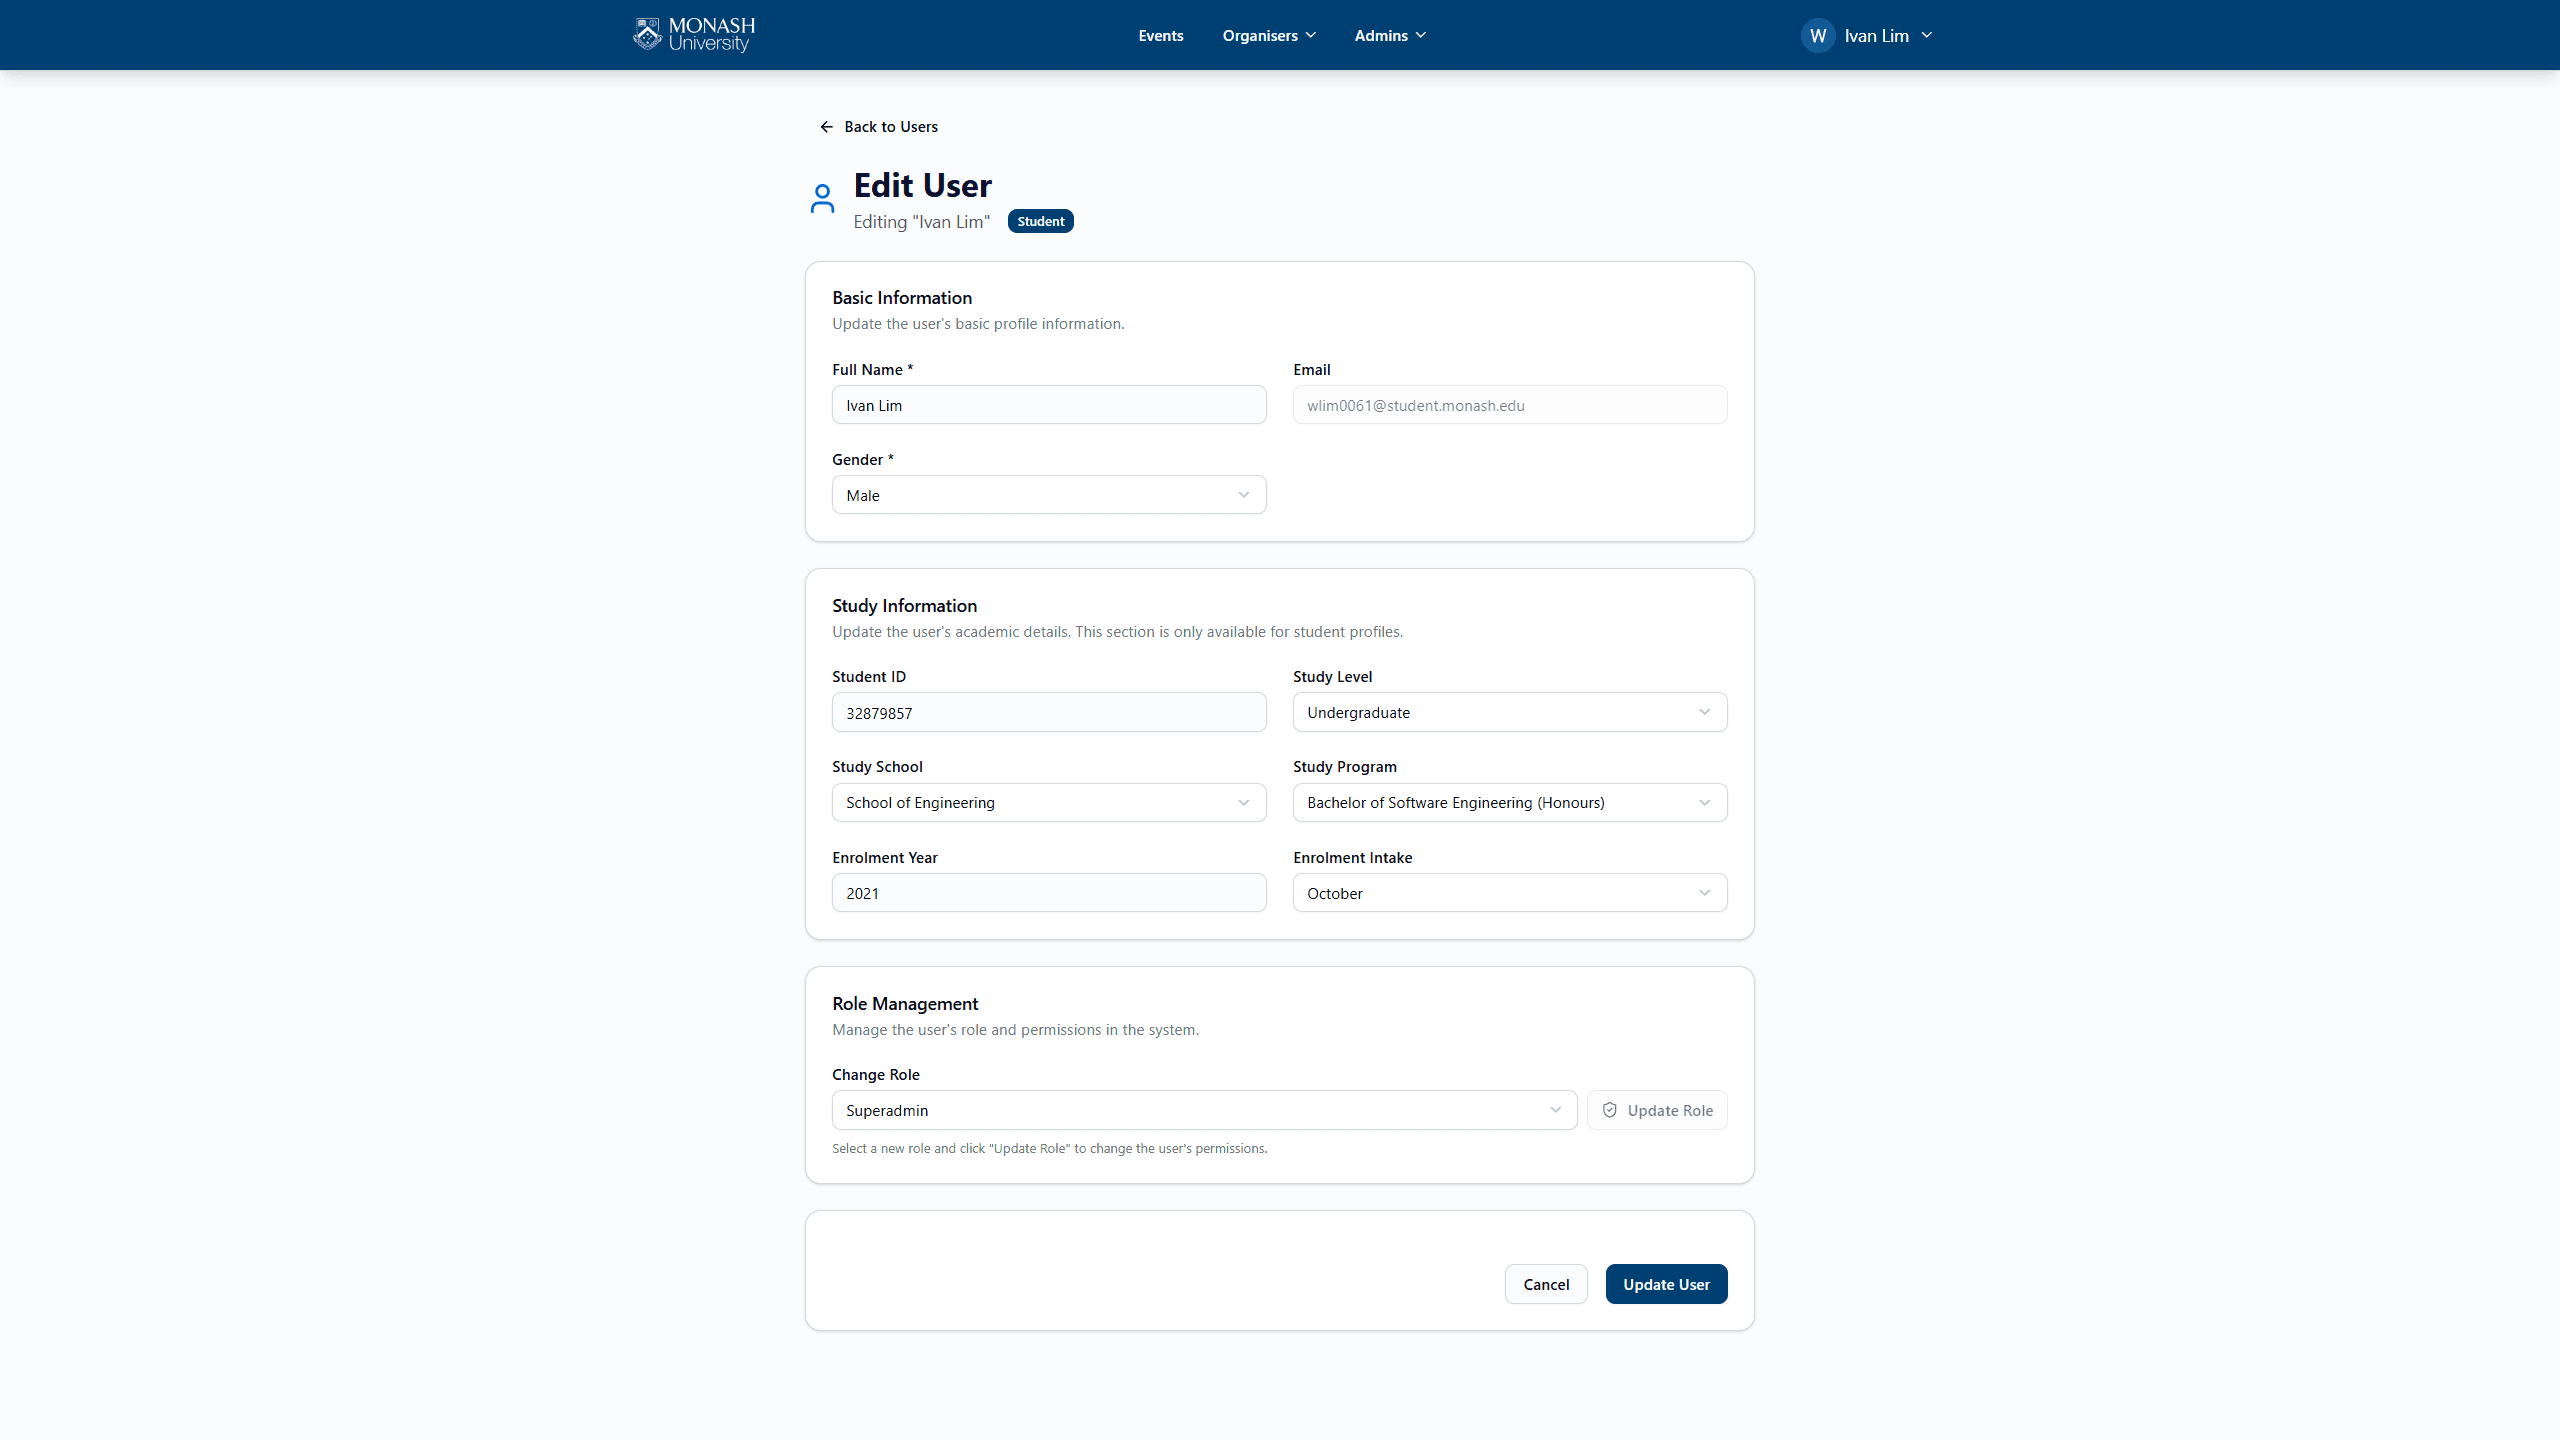Screen dimensions: 2560x1440
Task: Click inside the Student ID field
Action: 1048,712
